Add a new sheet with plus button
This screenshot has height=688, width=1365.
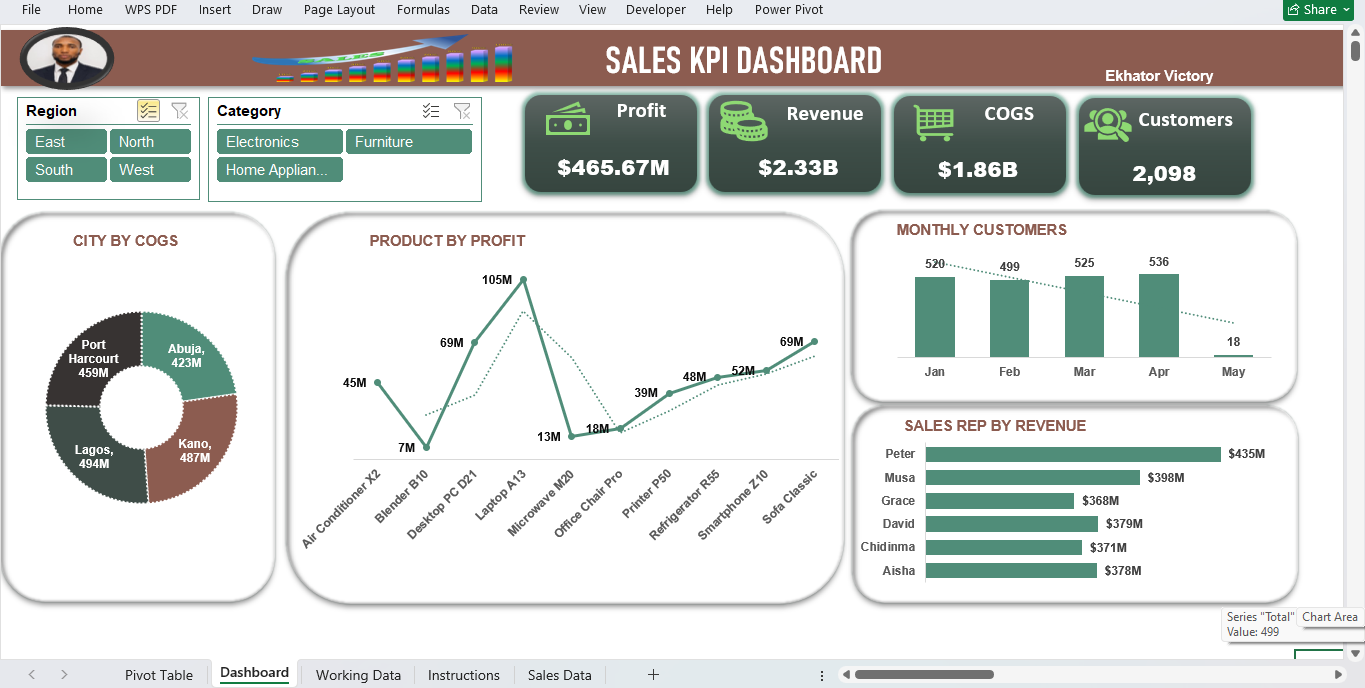click(653, 675)
